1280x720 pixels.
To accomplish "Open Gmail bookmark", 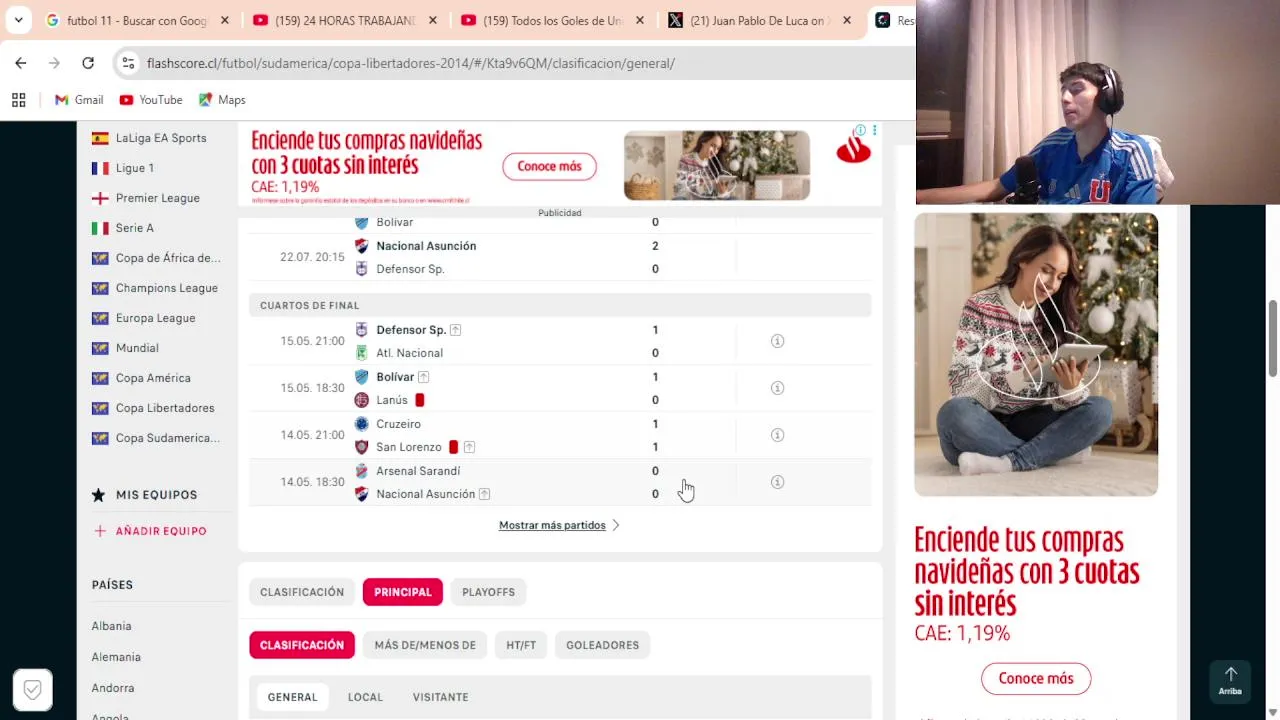I will coord(79,100).
